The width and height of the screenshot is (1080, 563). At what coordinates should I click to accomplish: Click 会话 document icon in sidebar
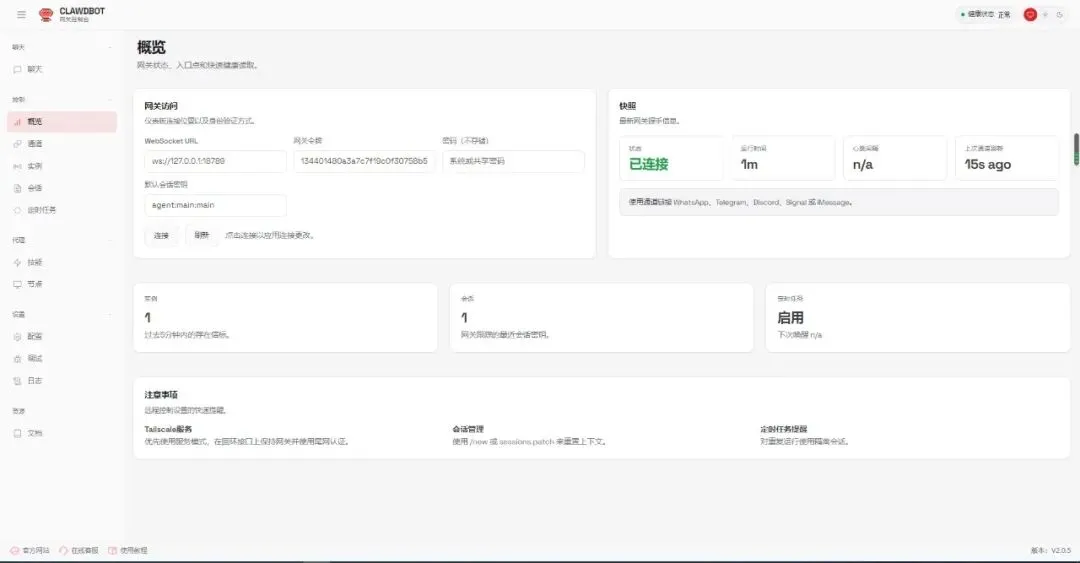(17, 188)
